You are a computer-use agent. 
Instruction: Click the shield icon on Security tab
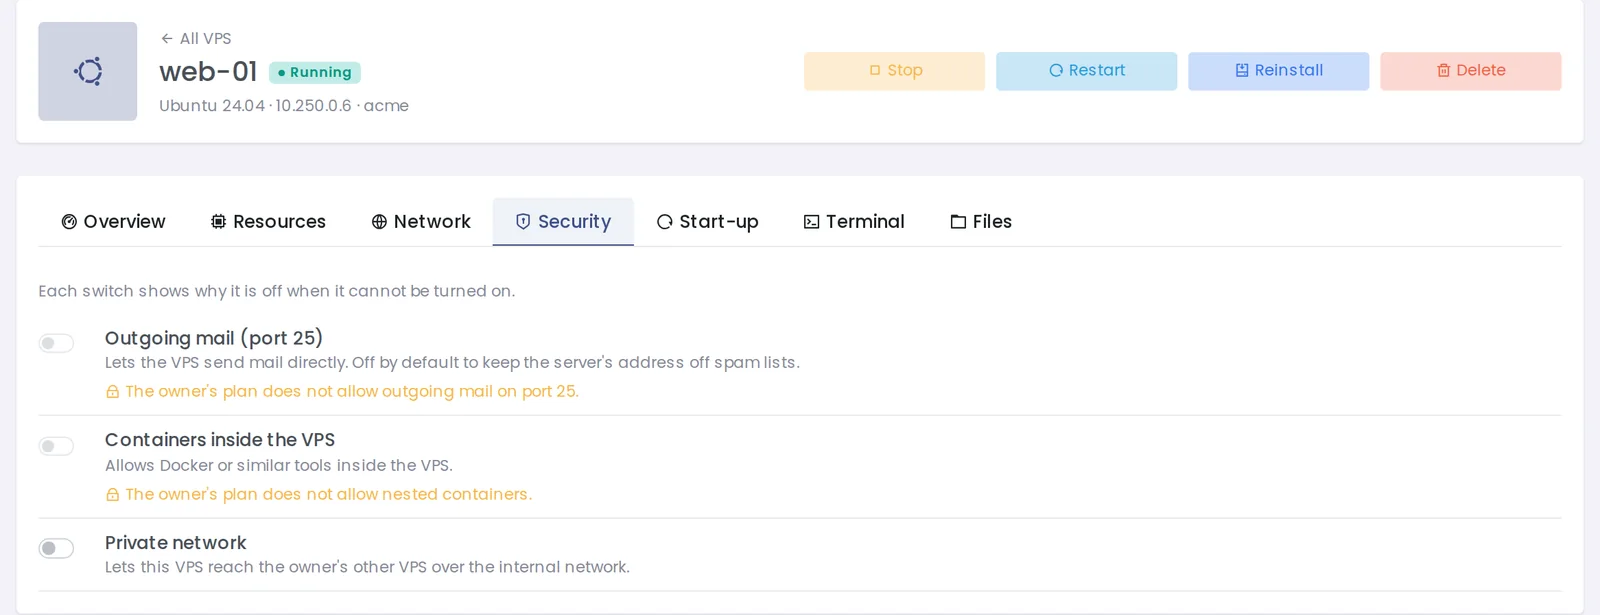click(523, 222)
